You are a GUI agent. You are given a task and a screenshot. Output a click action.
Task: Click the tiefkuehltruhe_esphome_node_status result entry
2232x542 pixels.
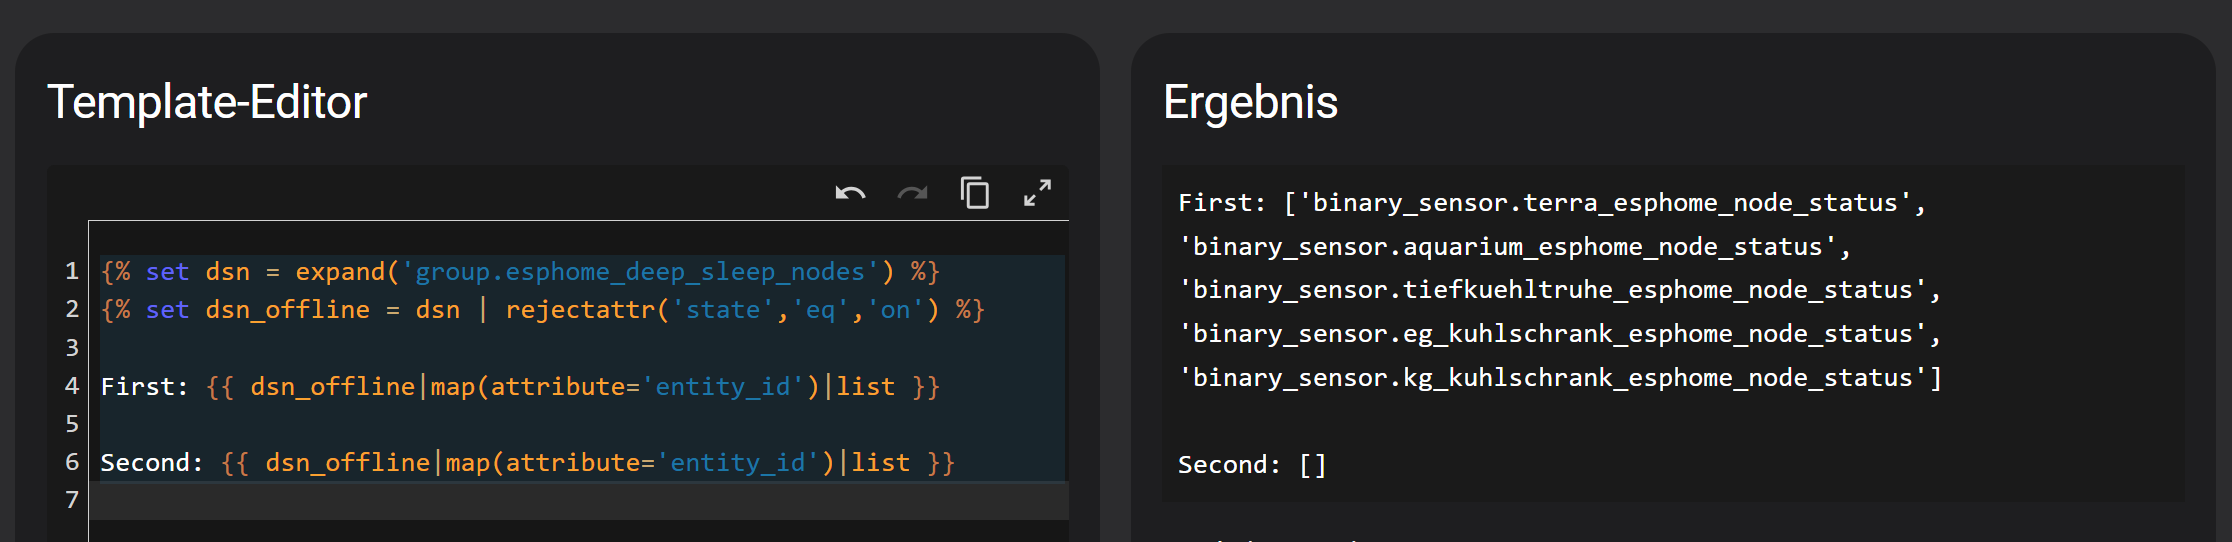(1555, 290)
